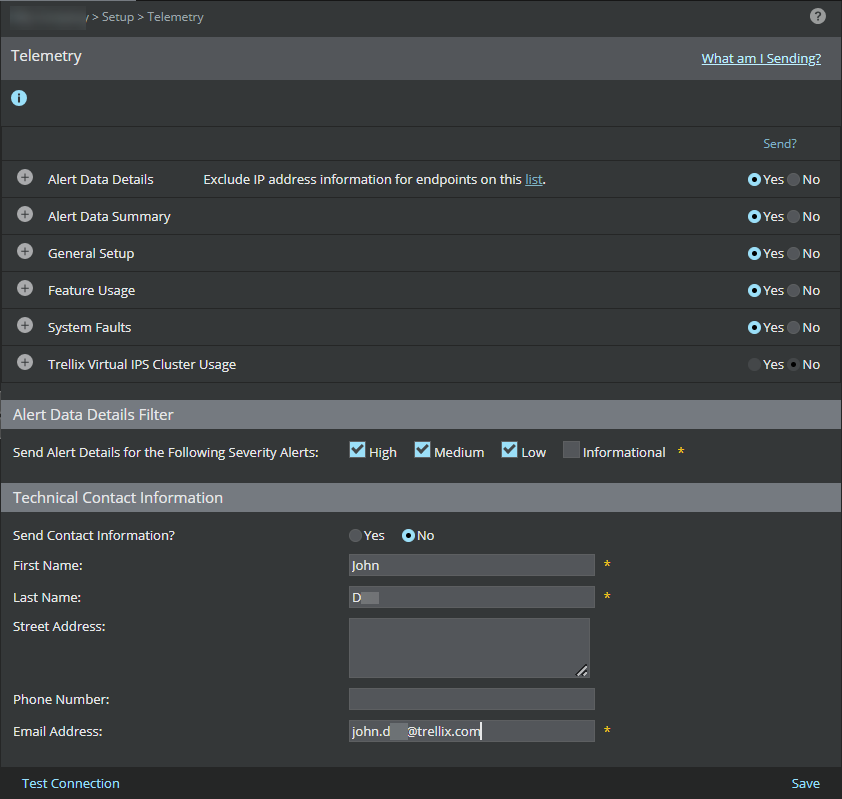Select Yes for System Faults
842x799 pixels.
click(754, 328)
